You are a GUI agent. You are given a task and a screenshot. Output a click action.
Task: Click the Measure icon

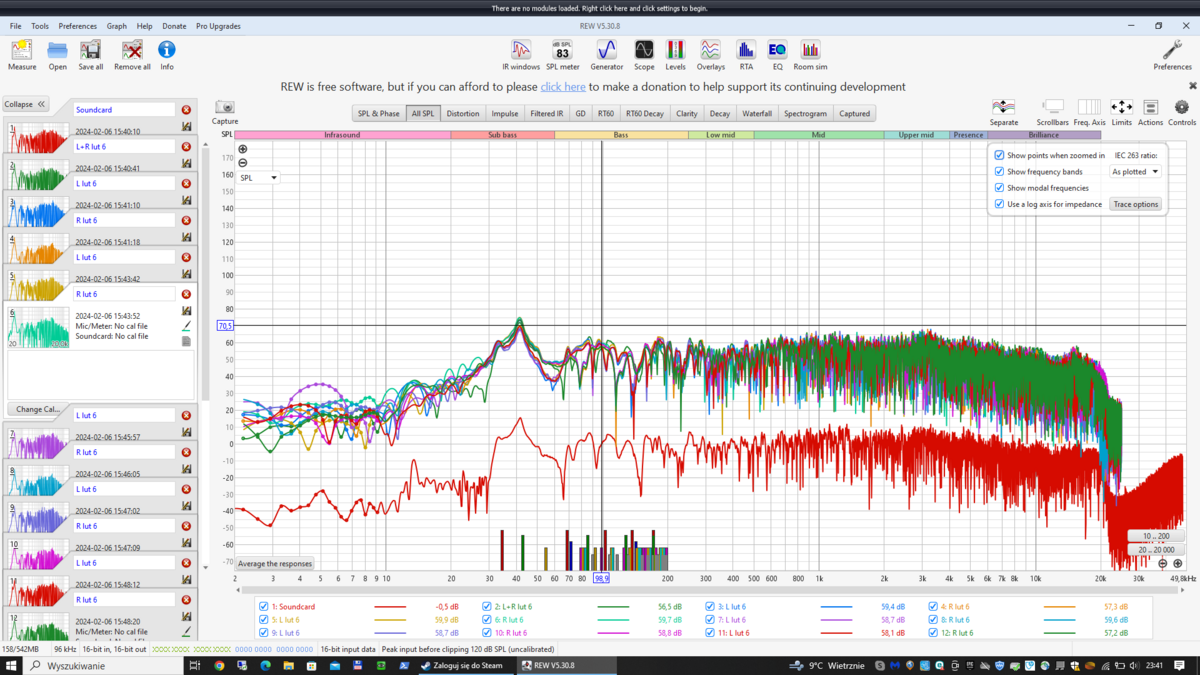pyautogui.click(x=22, y=54)
